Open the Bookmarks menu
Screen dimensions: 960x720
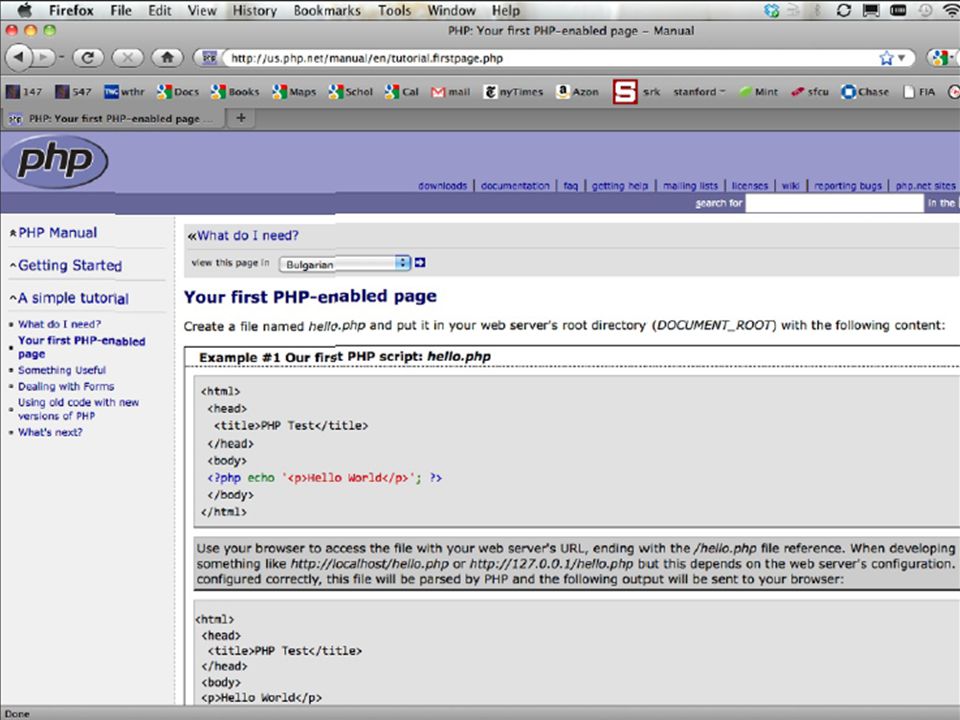pos(327,10)
